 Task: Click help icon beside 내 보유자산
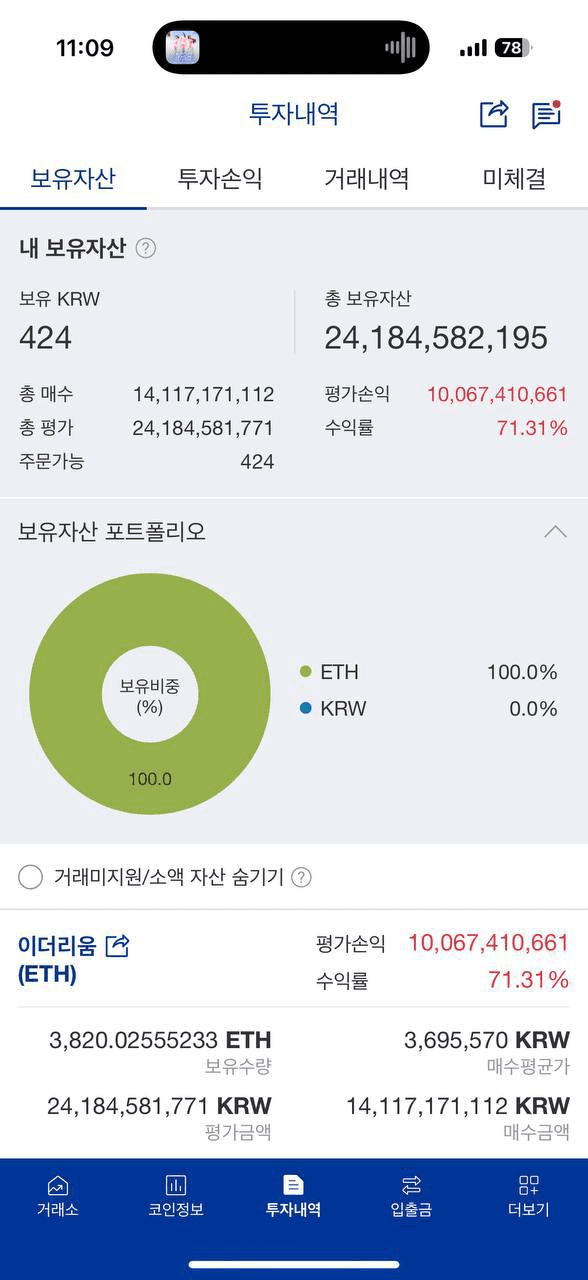click(x=146, y=248)
